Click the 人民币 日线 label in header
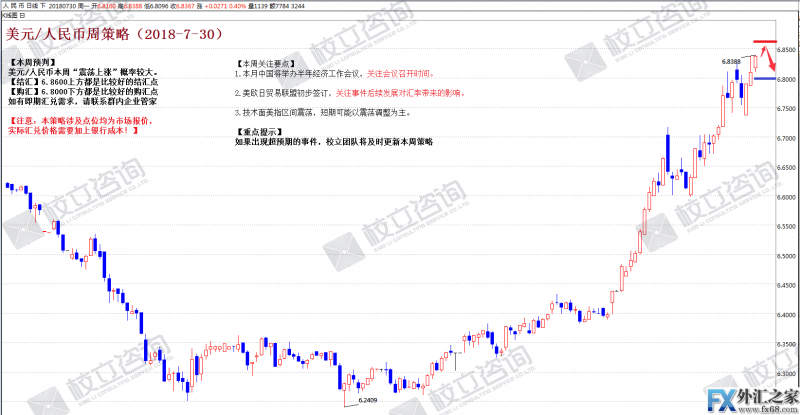This screenshot has height=415, width=800. coord(21,6)
